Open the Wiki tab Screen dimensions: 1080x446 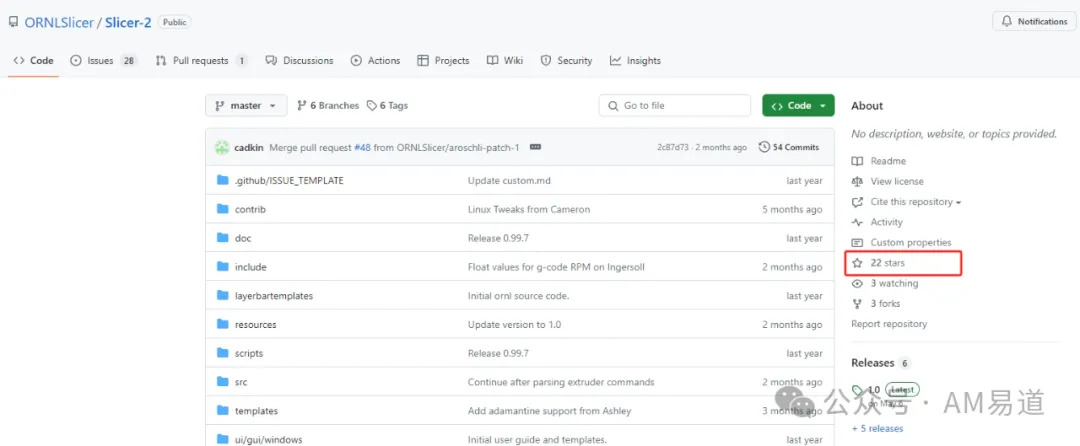(x=505, y=61)
